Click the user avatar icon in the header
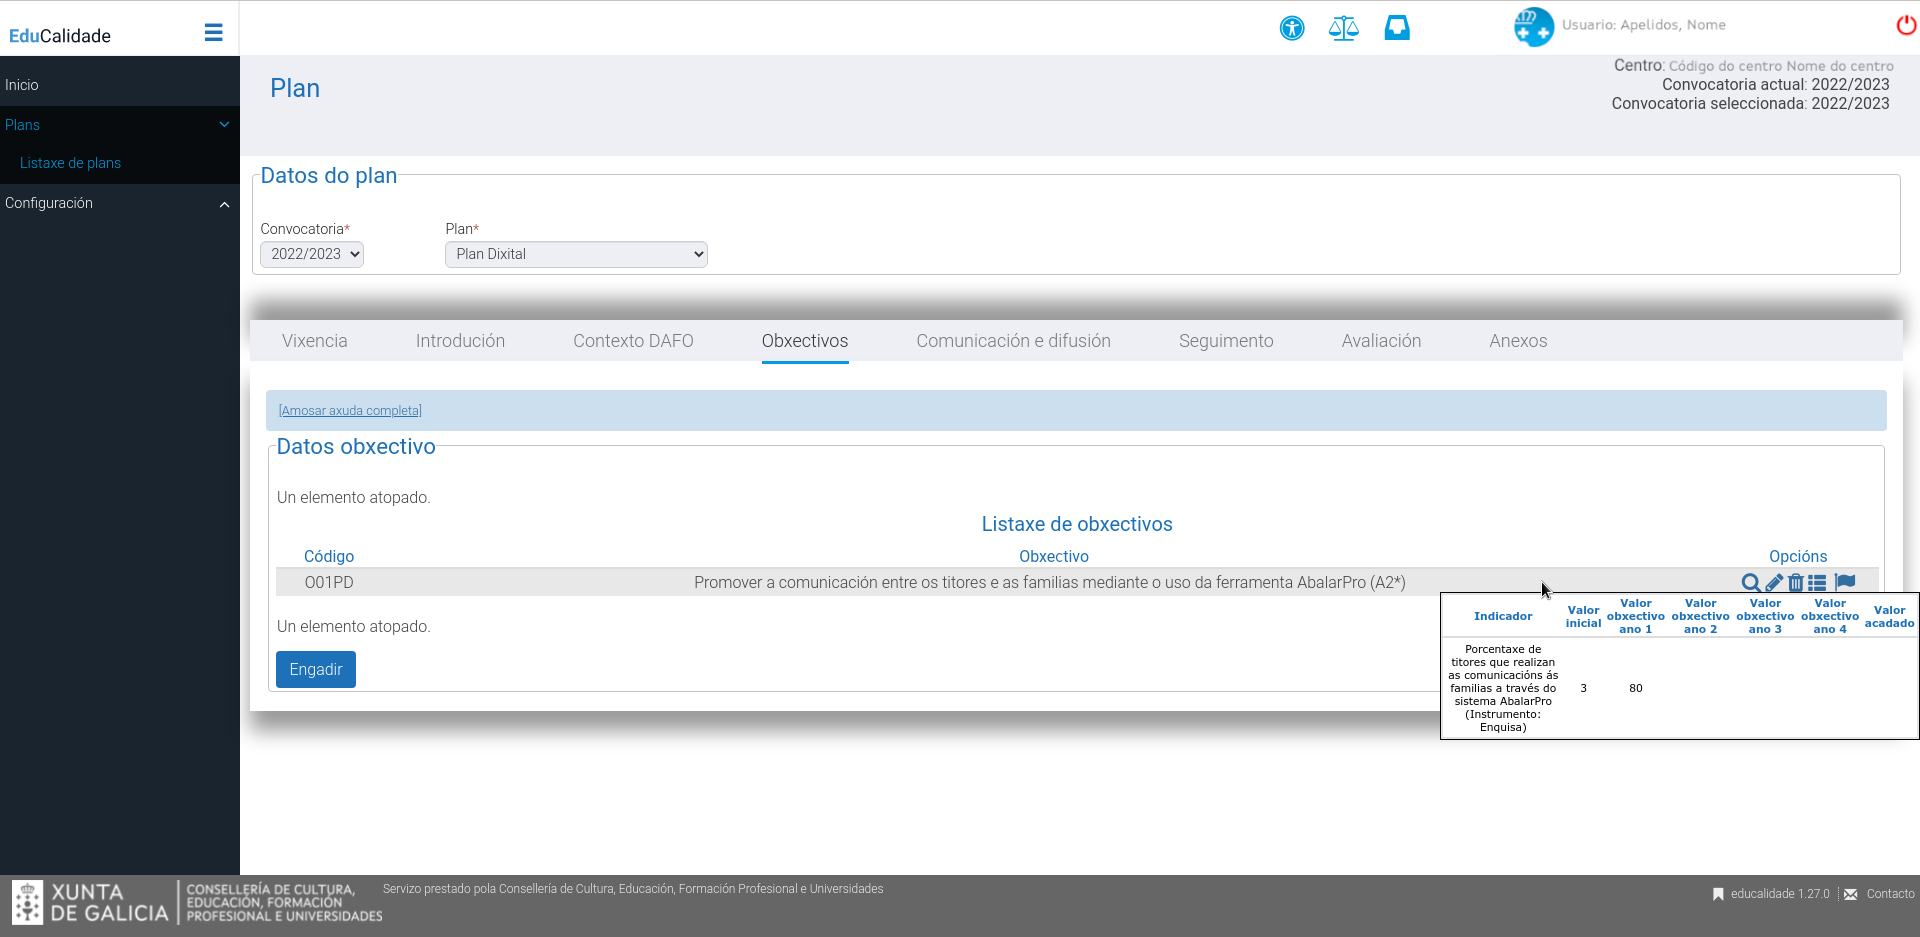This screenshot has width=1920, height=937. pos(1534,26)
